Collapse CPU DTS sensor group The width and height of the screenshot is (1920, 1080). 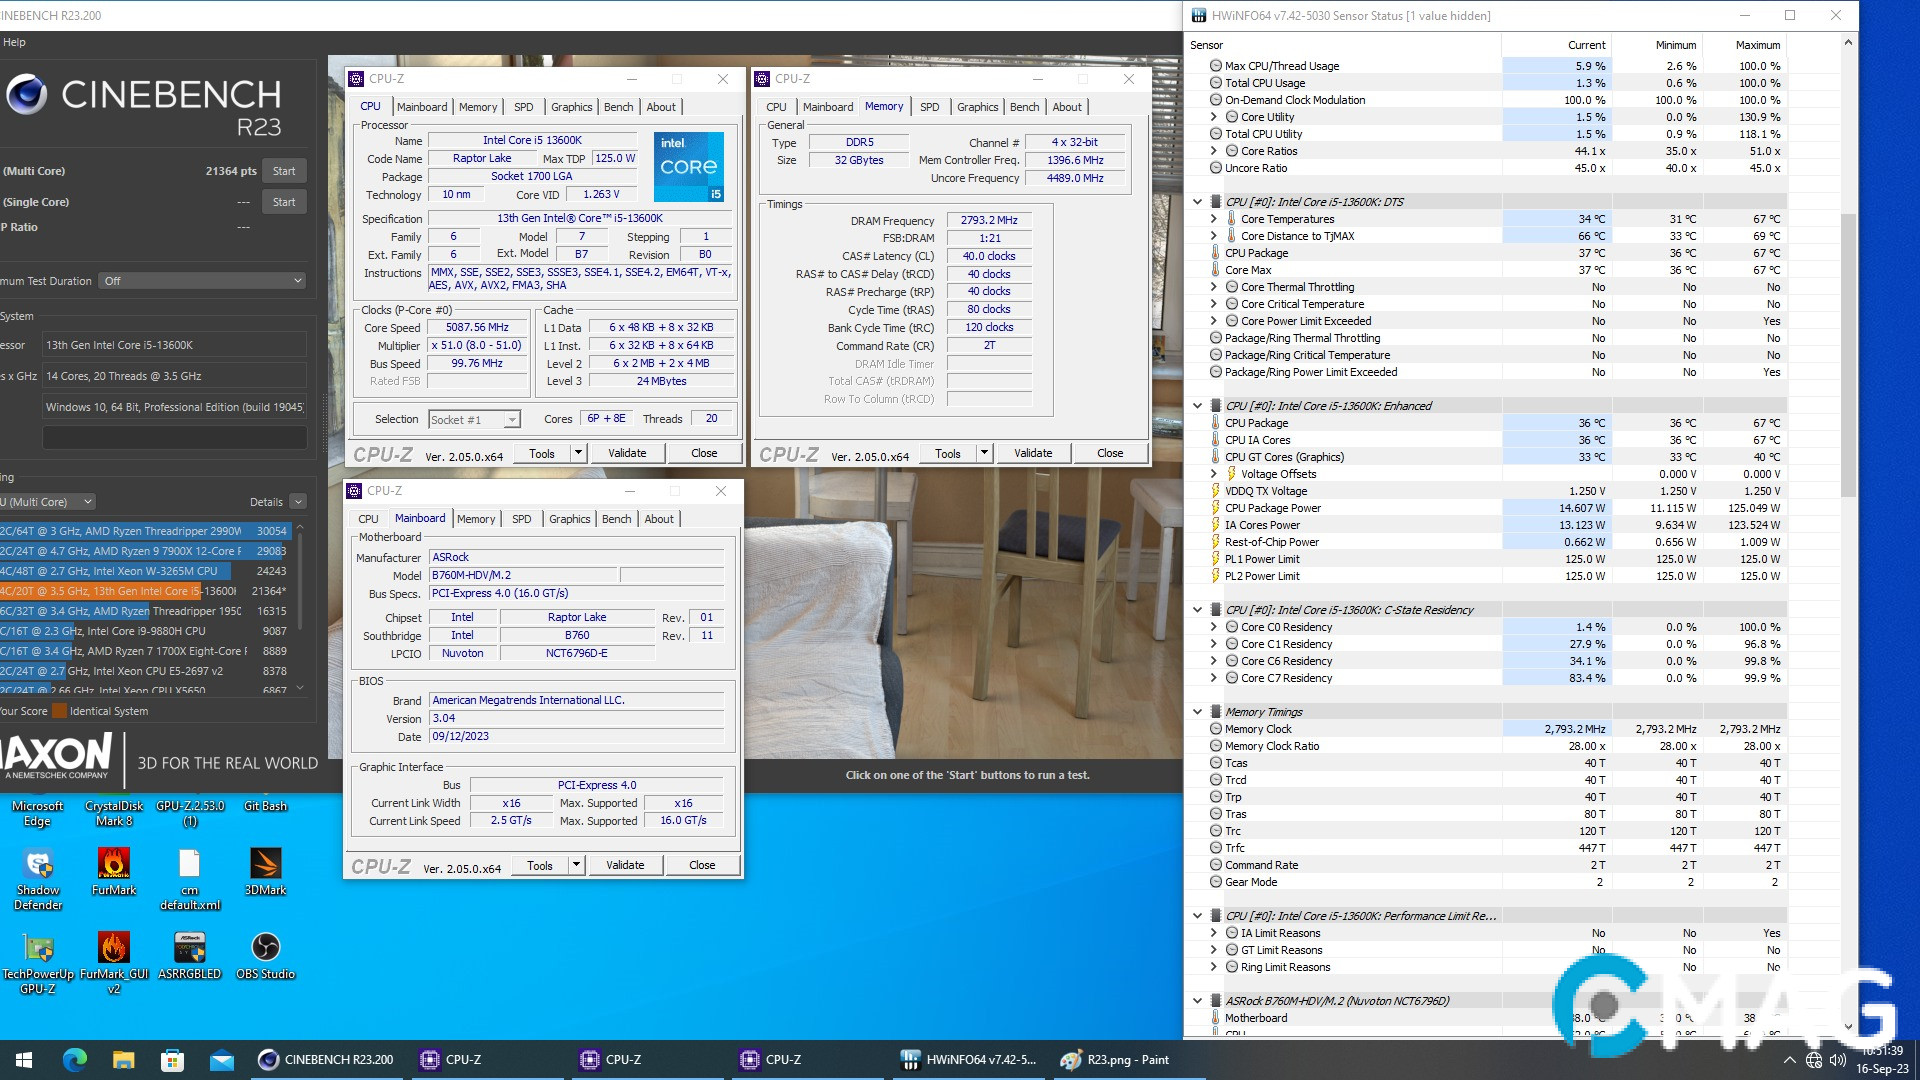1197,202
